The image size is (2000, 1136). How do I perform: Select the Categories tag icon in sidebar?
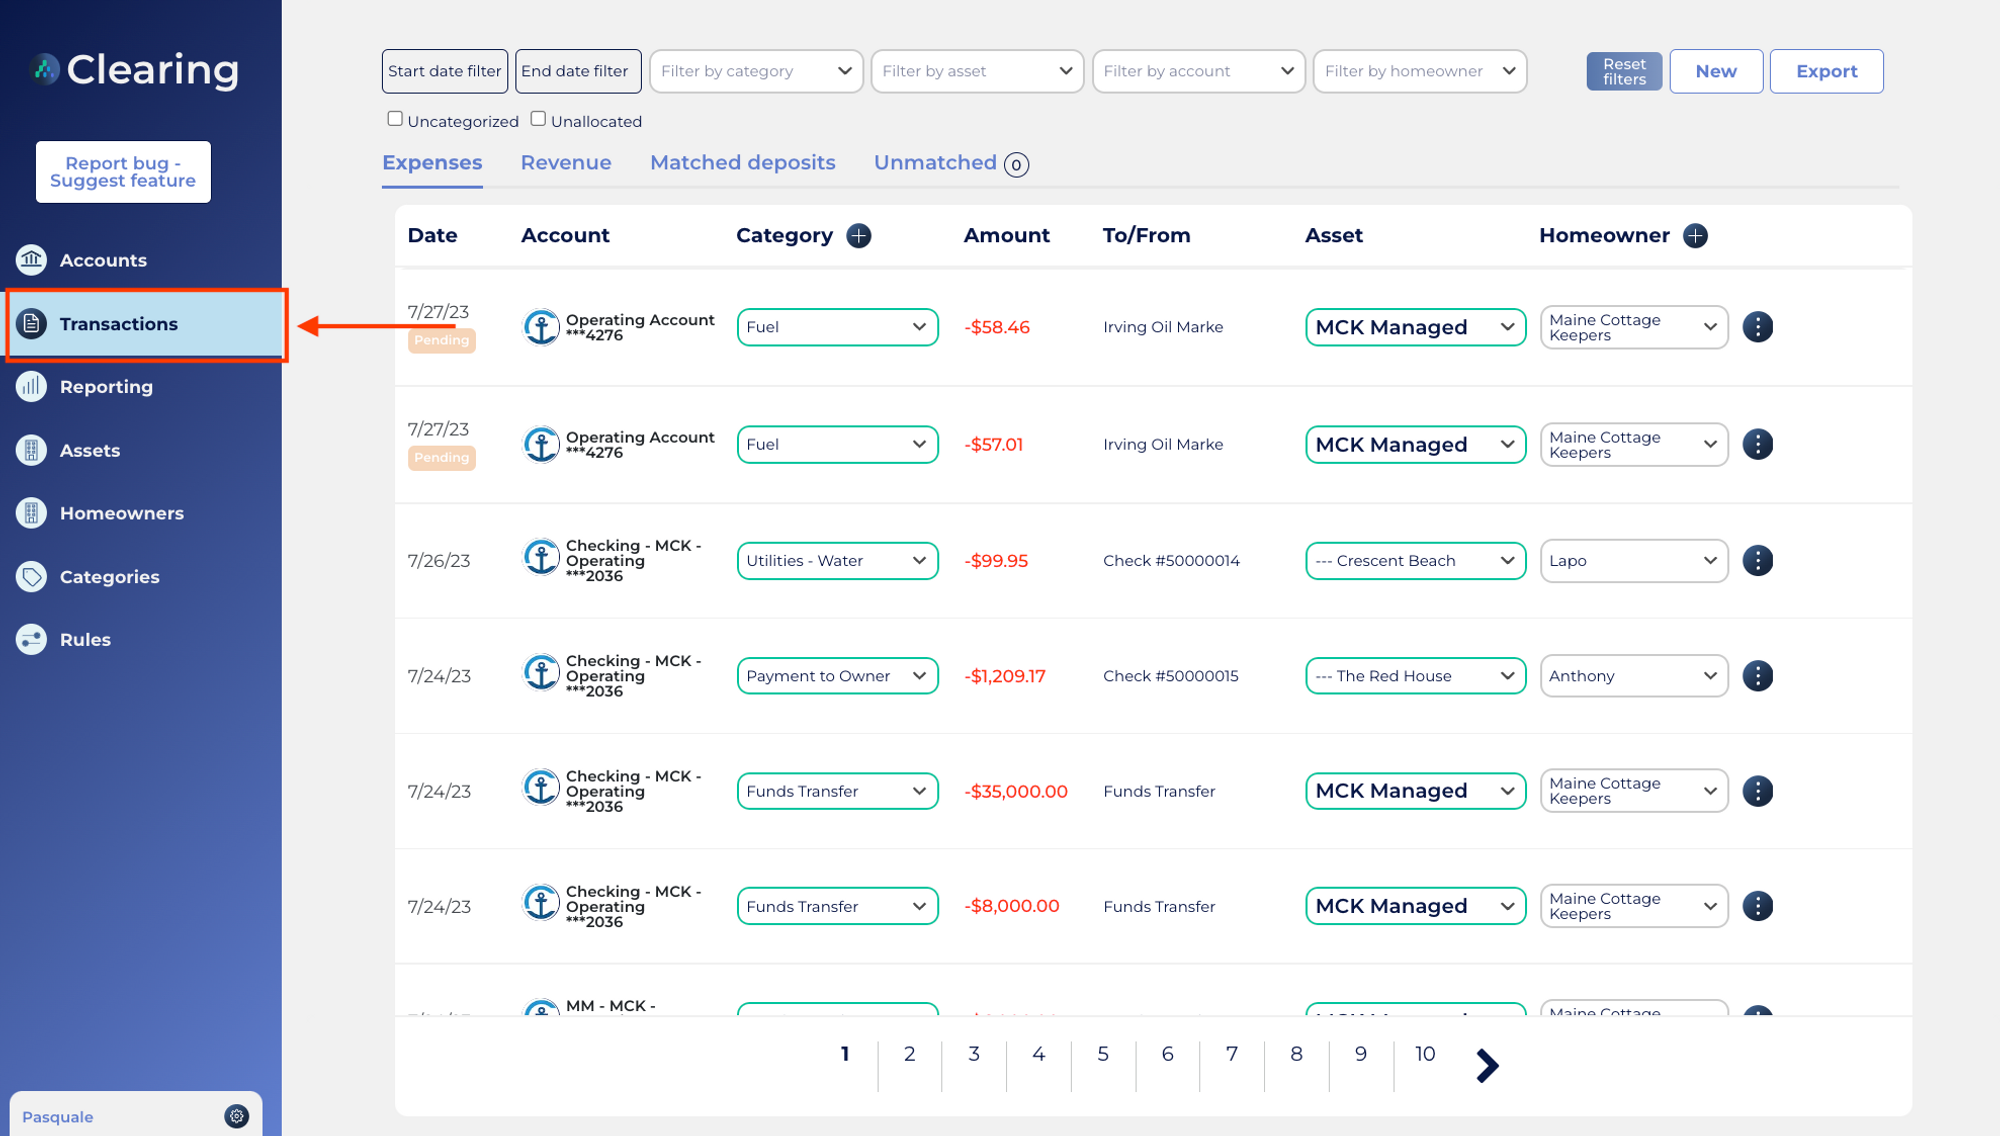tap(31, 576)
